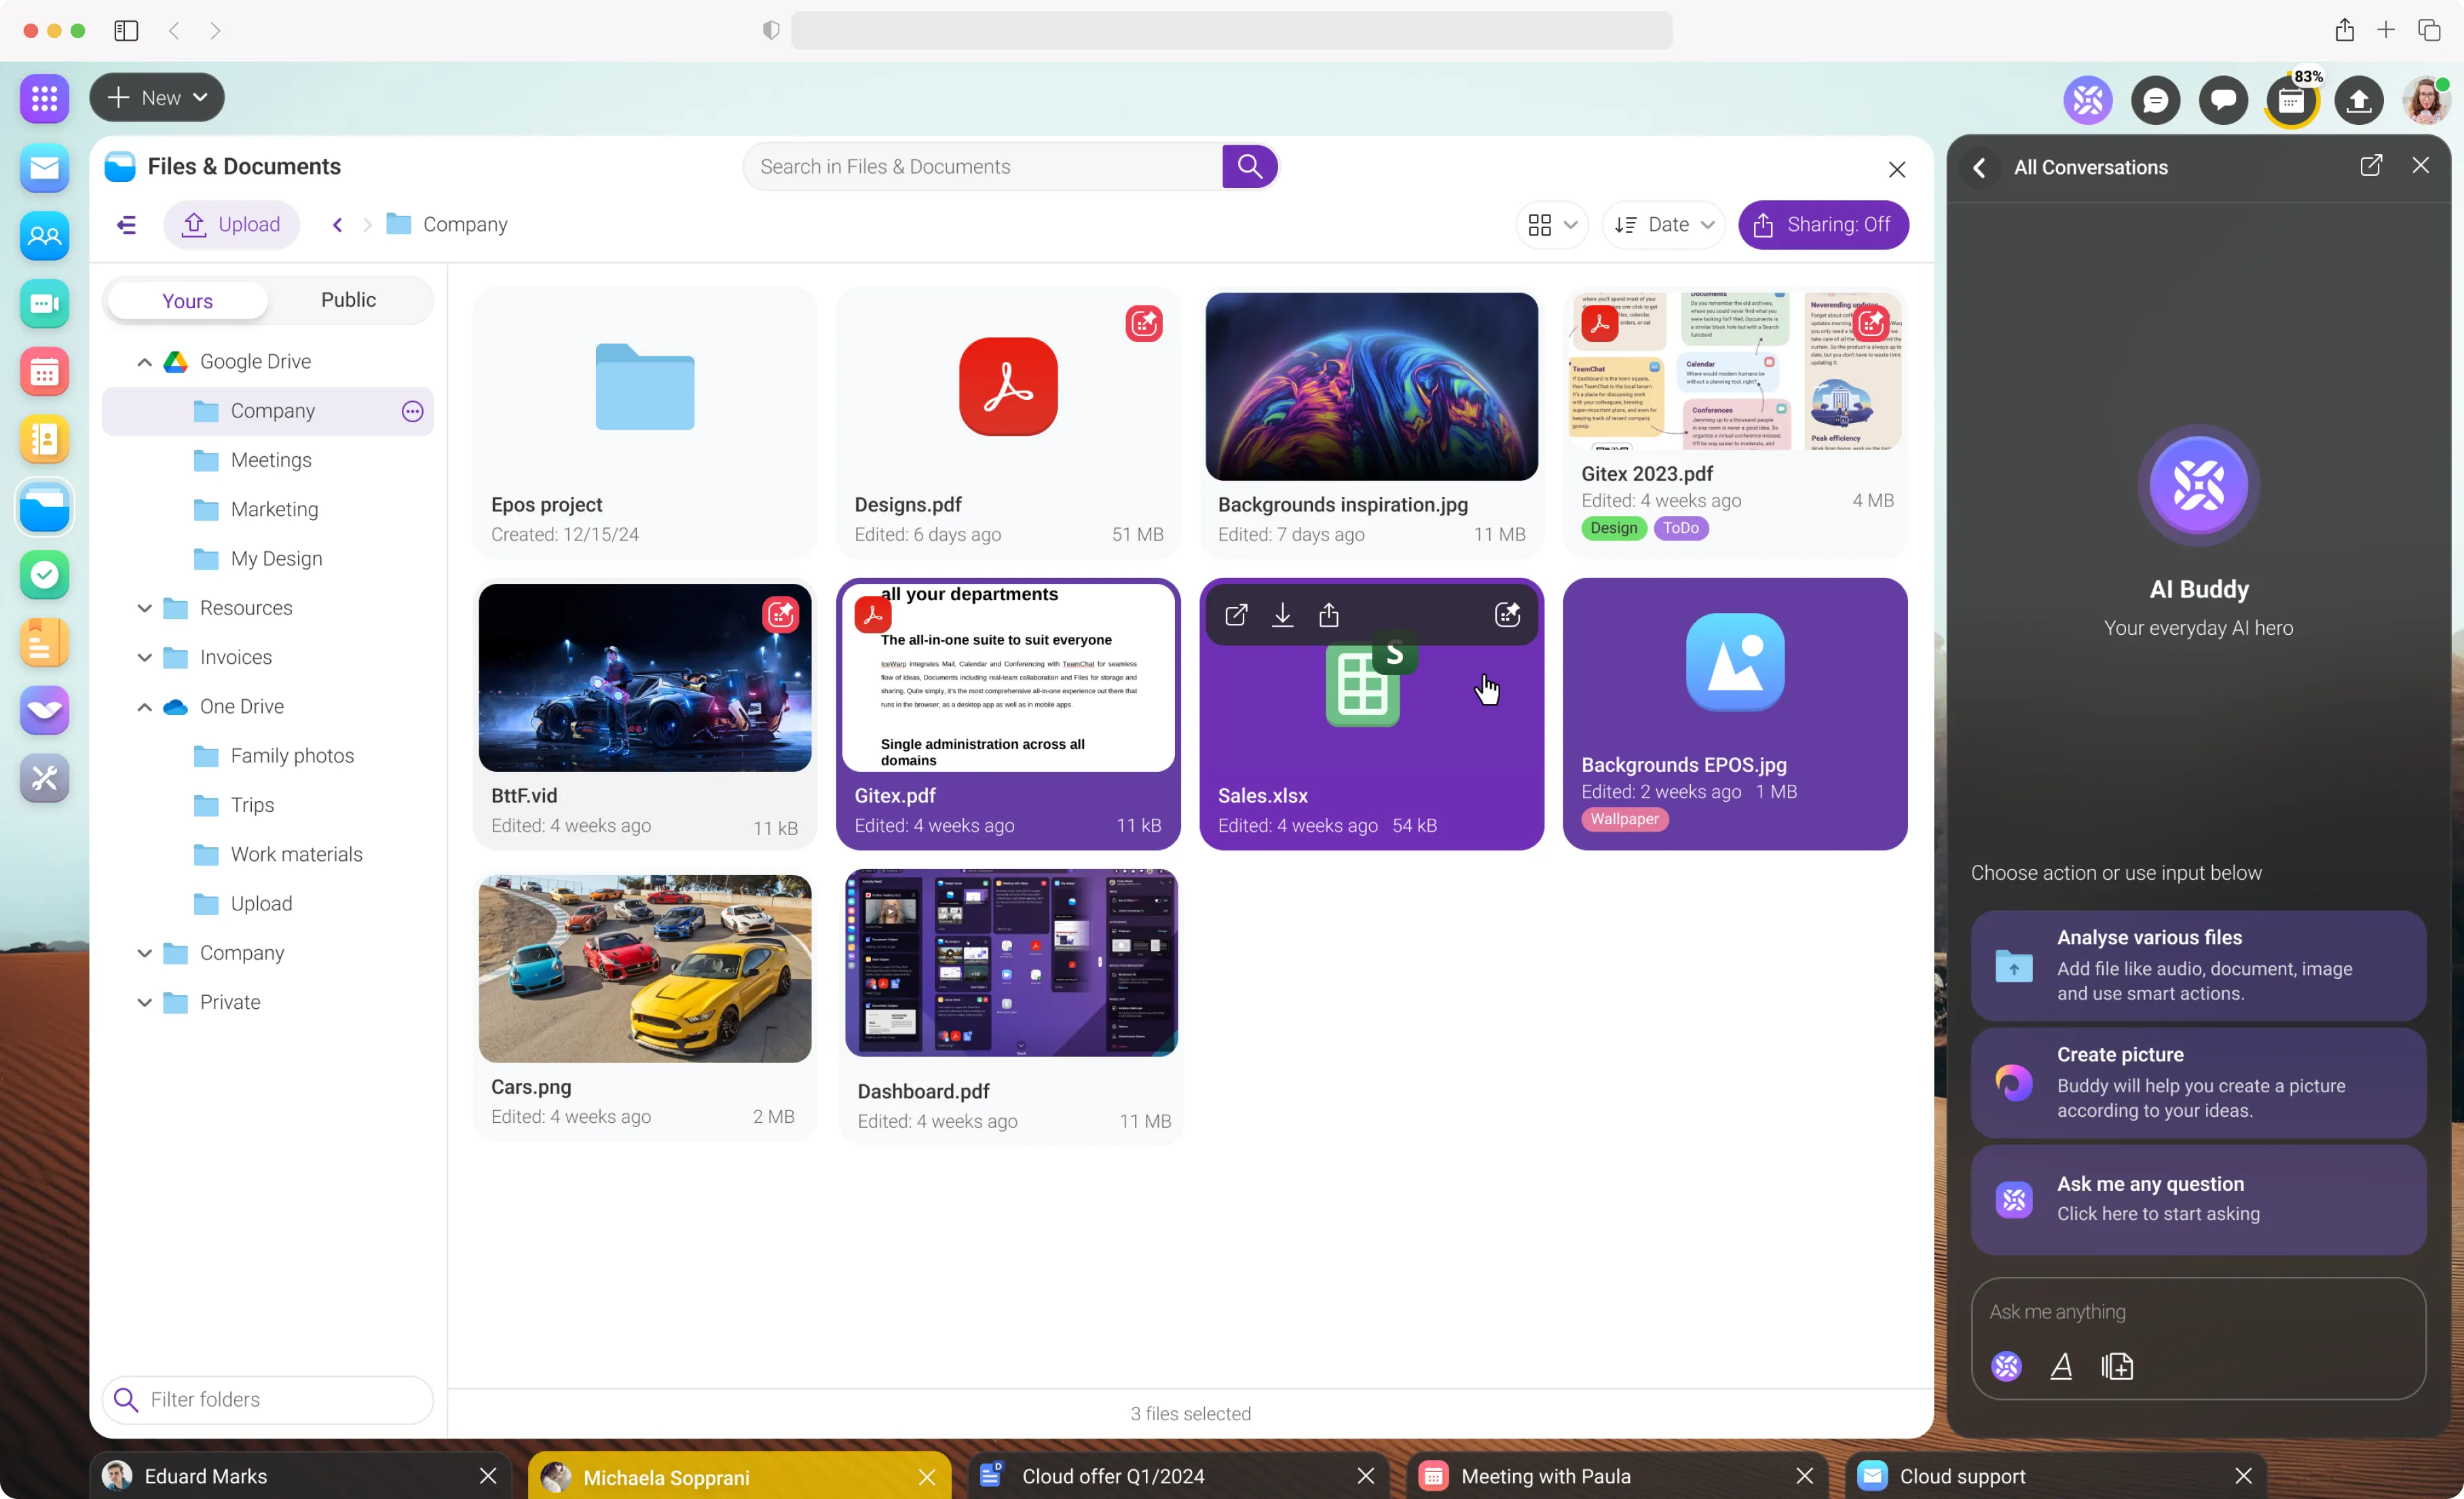Image resolution: width=2464 pixels, height=1499 pixels.
Task: Click the AI edit icon on Designs.pdf
Action: 1144,324
